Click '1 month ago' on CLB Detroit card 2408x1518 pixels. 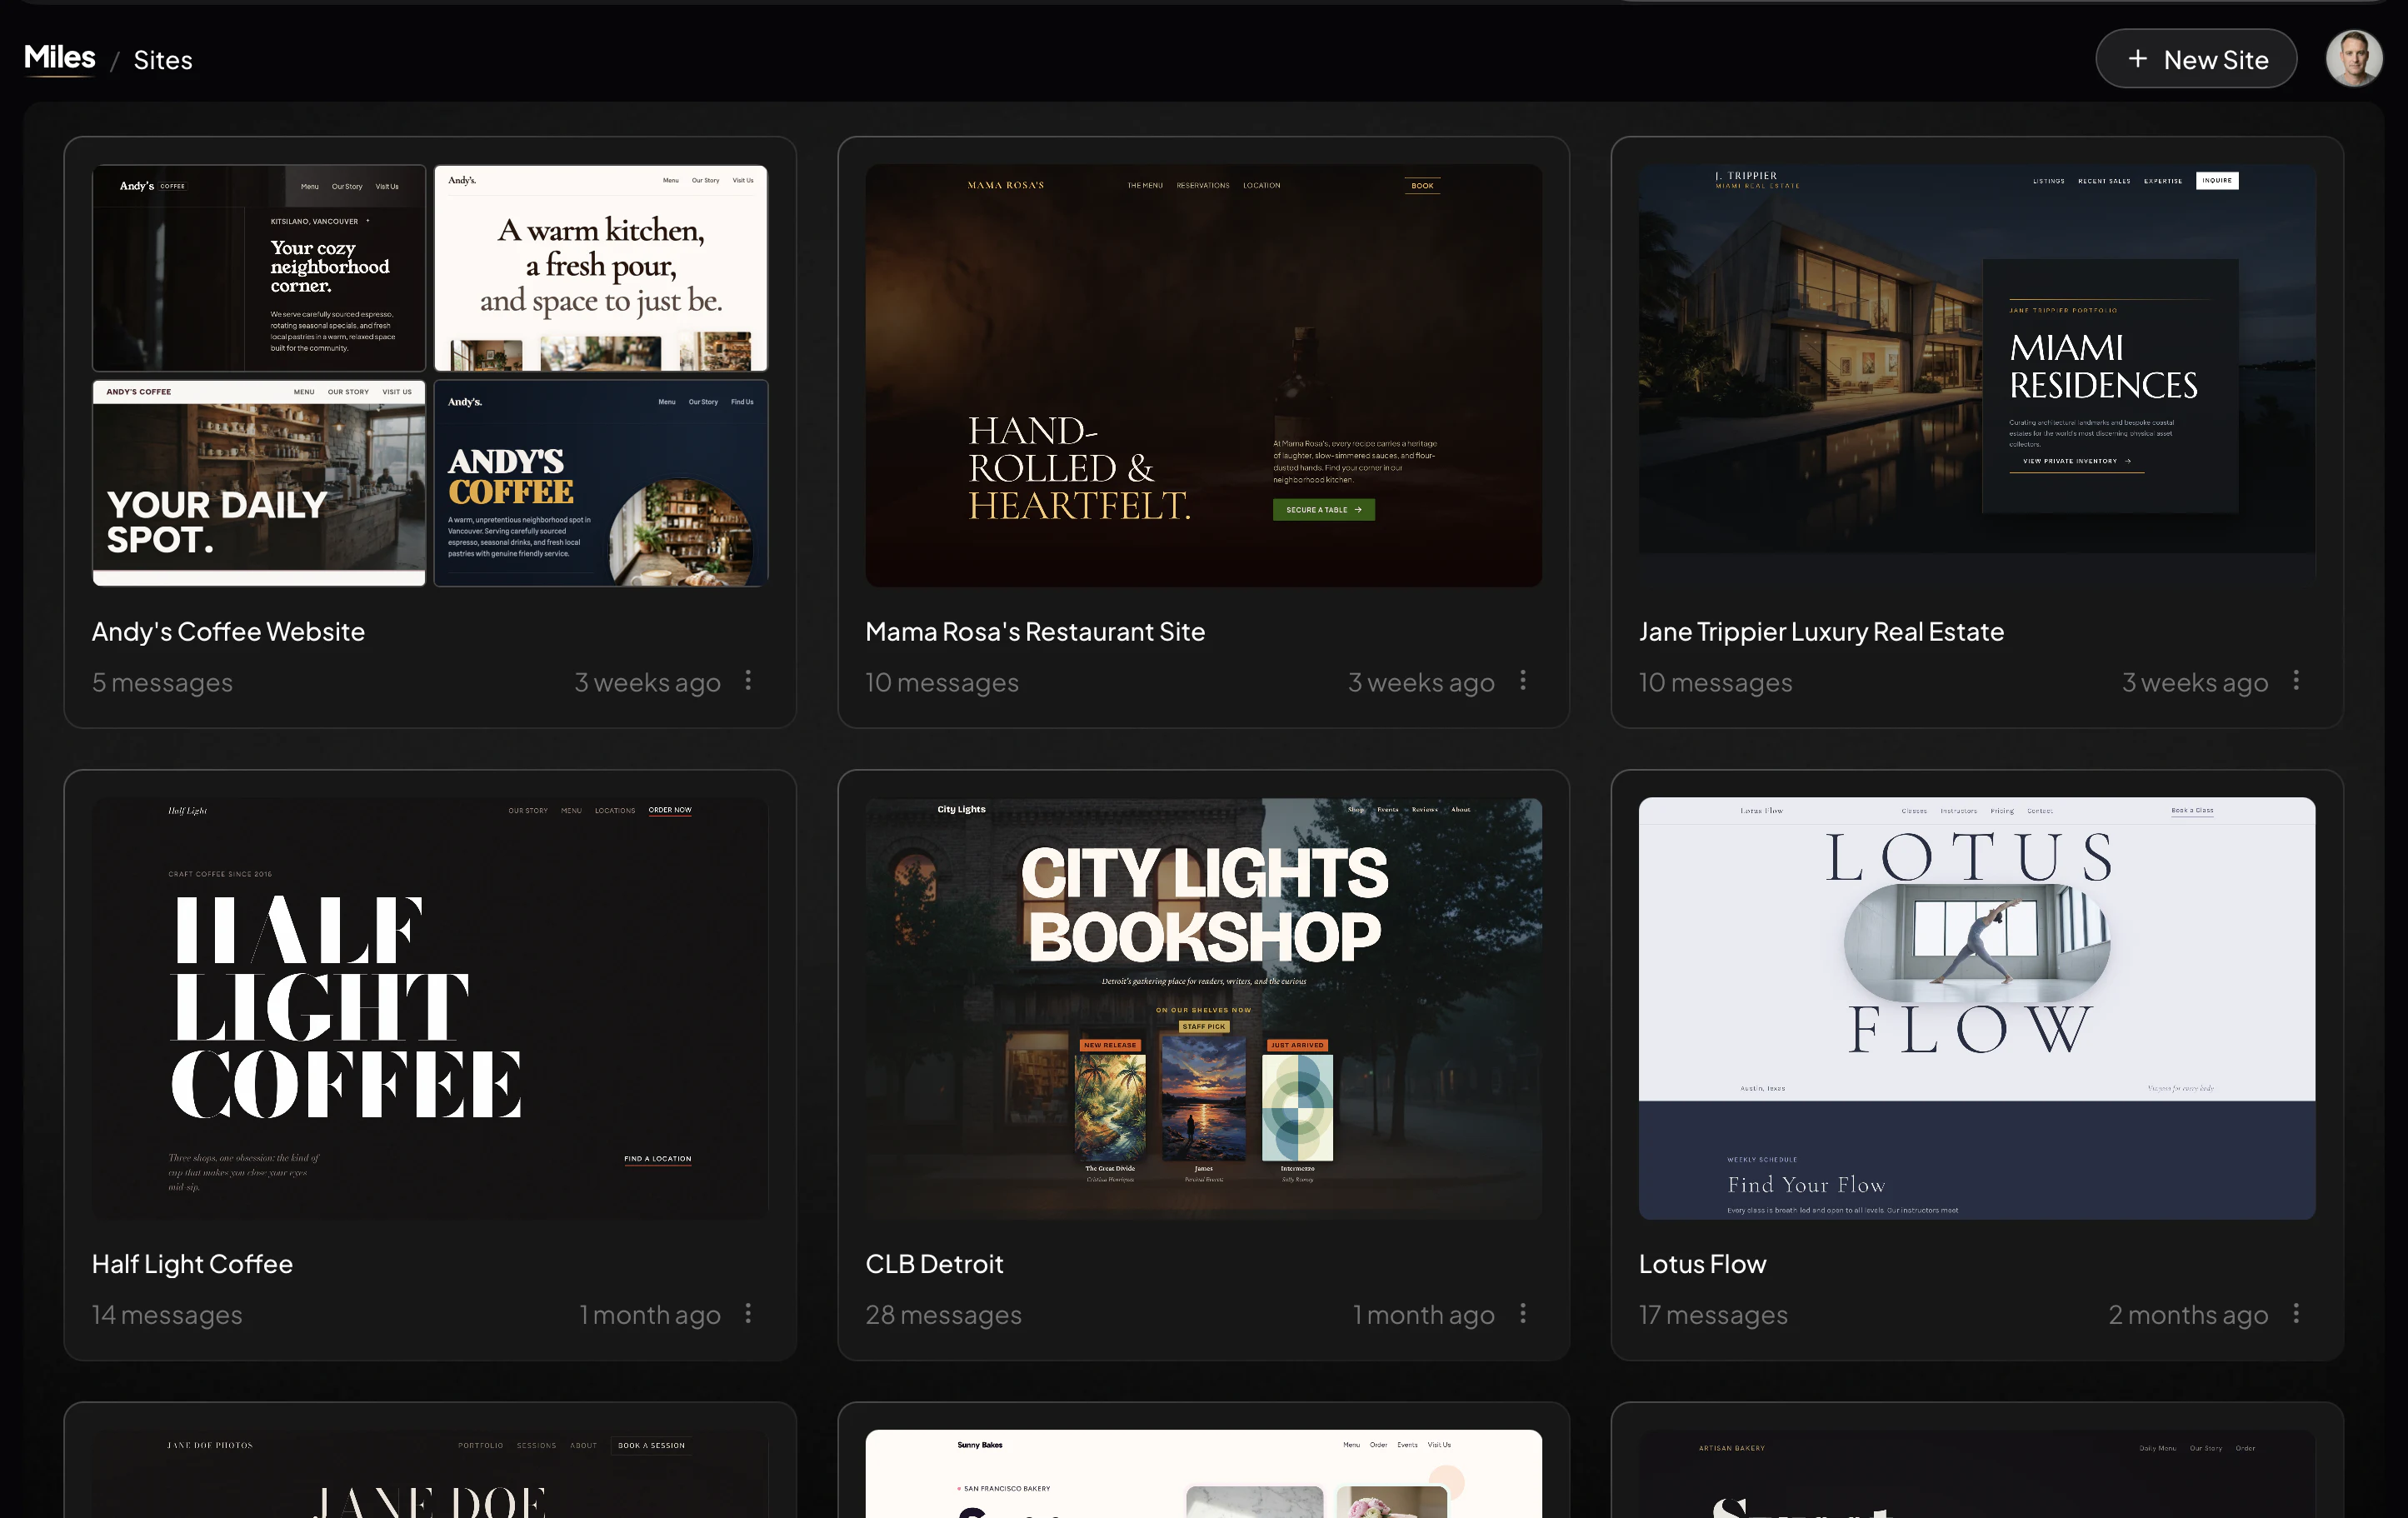point(1424,1315)
